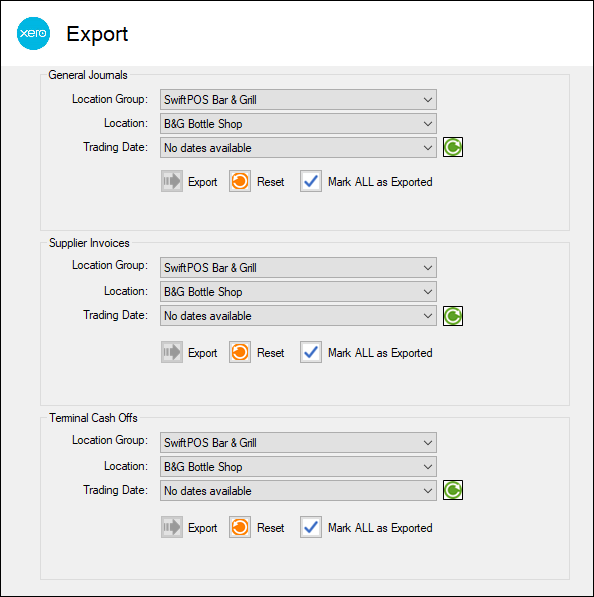Click the General Journals Export arrow icon

click(x=172, y=181)
